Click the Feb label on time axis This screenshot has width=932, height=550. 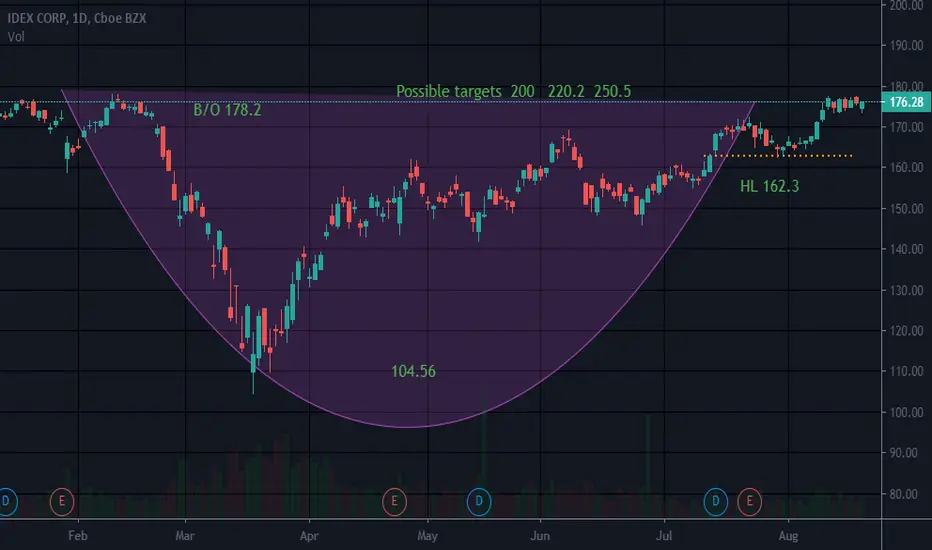click(78, 536)
